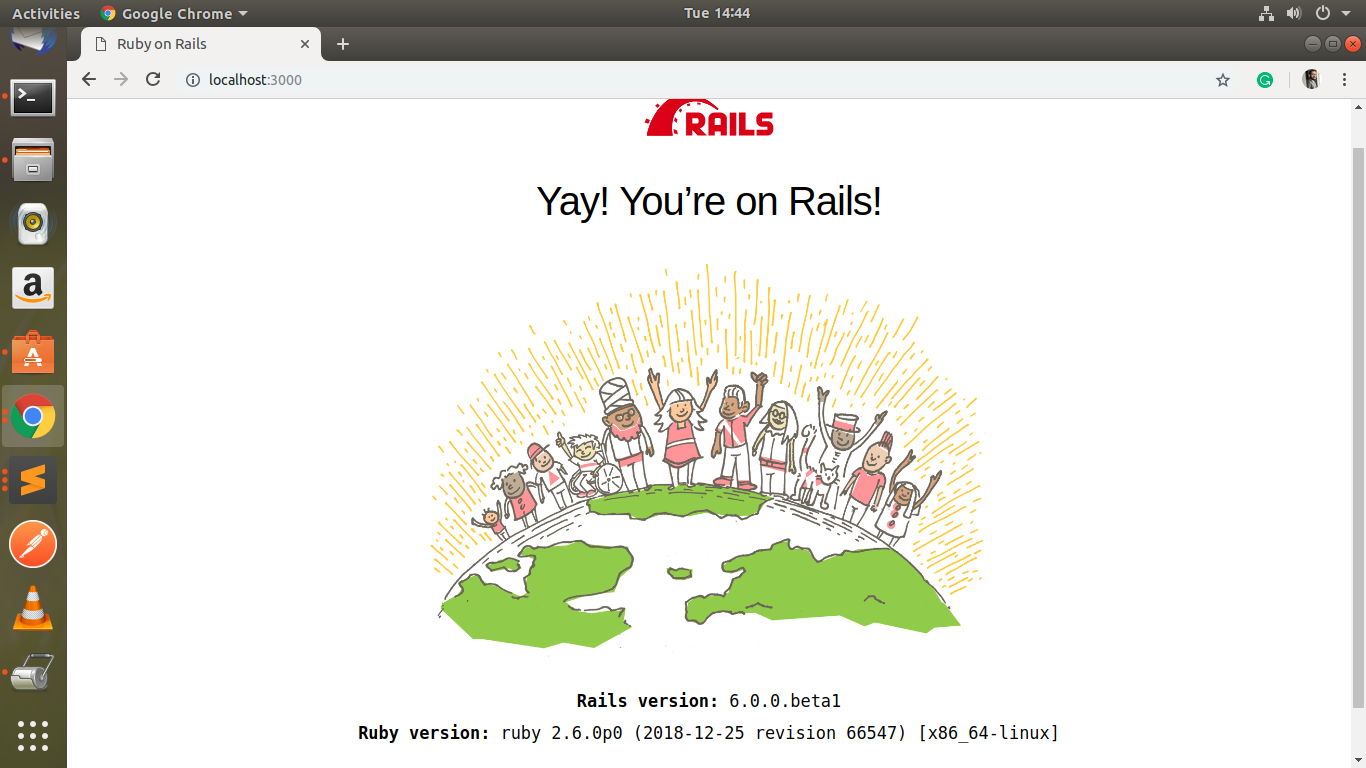Image resolution: width=1366 pixels, height=768 pixels.
Task: Expand the system menu arrow
Action: (x=1346, y=14)
